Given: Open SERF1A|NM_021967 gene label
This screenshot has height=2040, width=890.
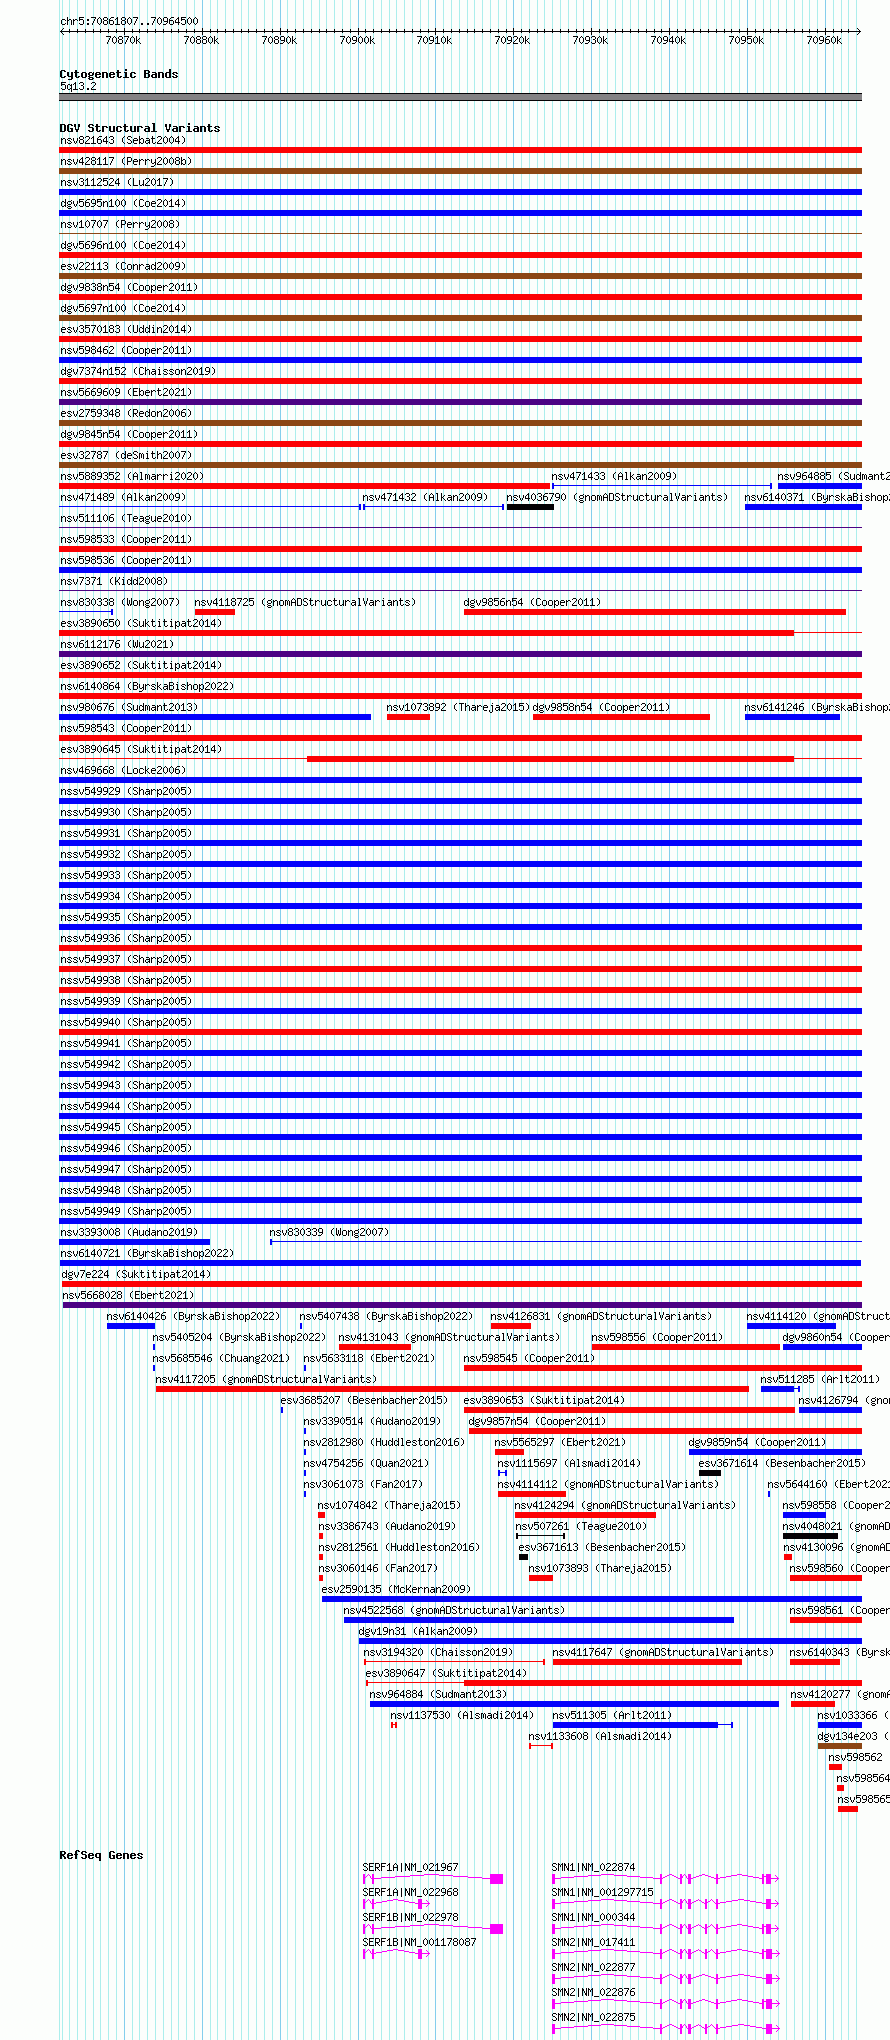Looking at the screenshot, I should click(x=411, y=1867).
